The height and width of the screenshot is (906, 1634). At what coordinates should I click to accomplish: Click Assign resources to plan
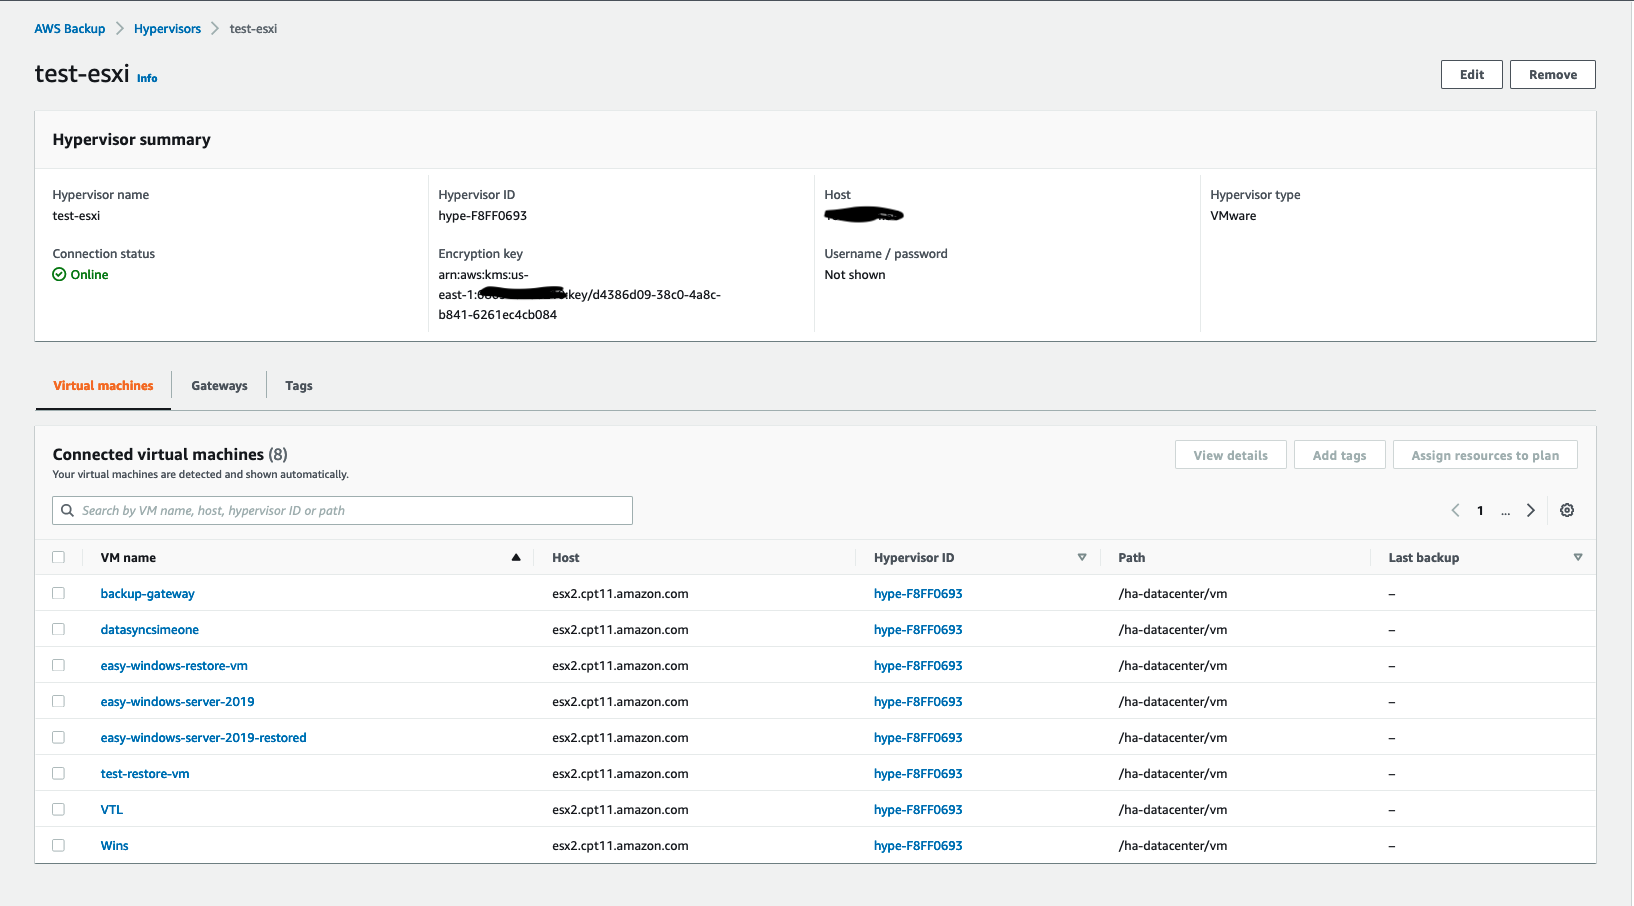(1485, 454)
